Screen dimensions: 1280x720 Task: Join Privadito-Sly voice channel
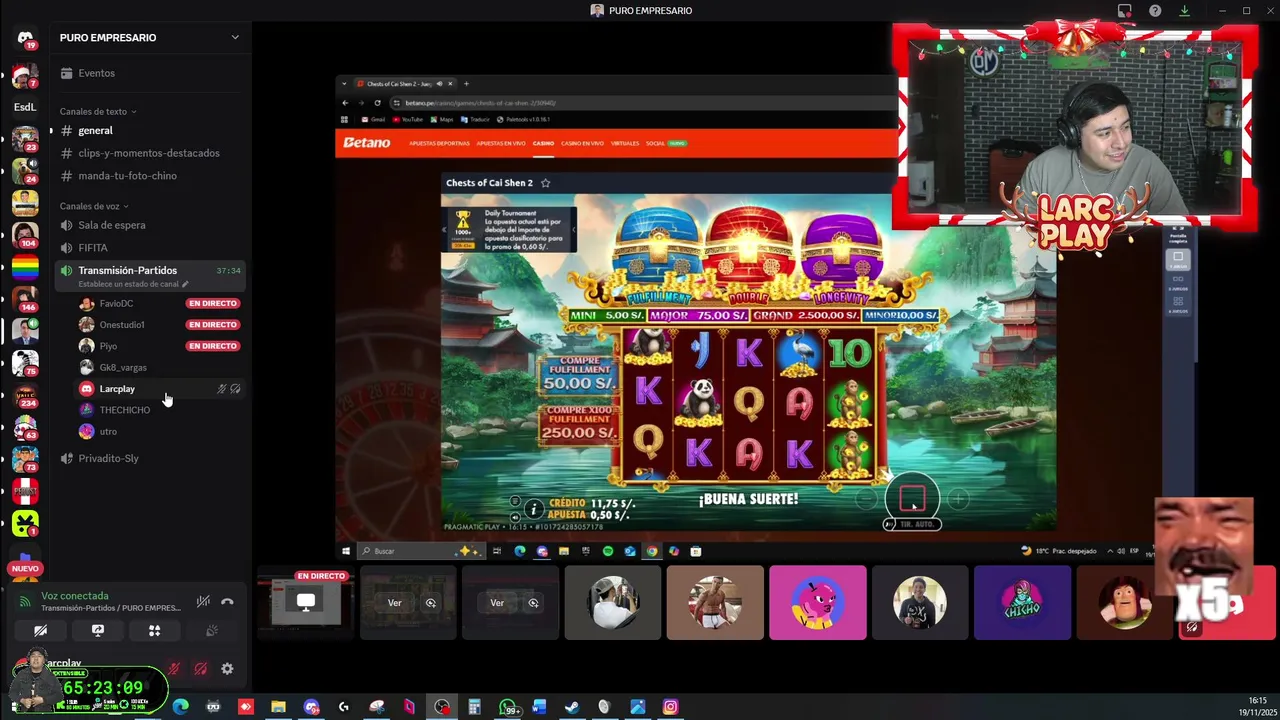point(109,458)
